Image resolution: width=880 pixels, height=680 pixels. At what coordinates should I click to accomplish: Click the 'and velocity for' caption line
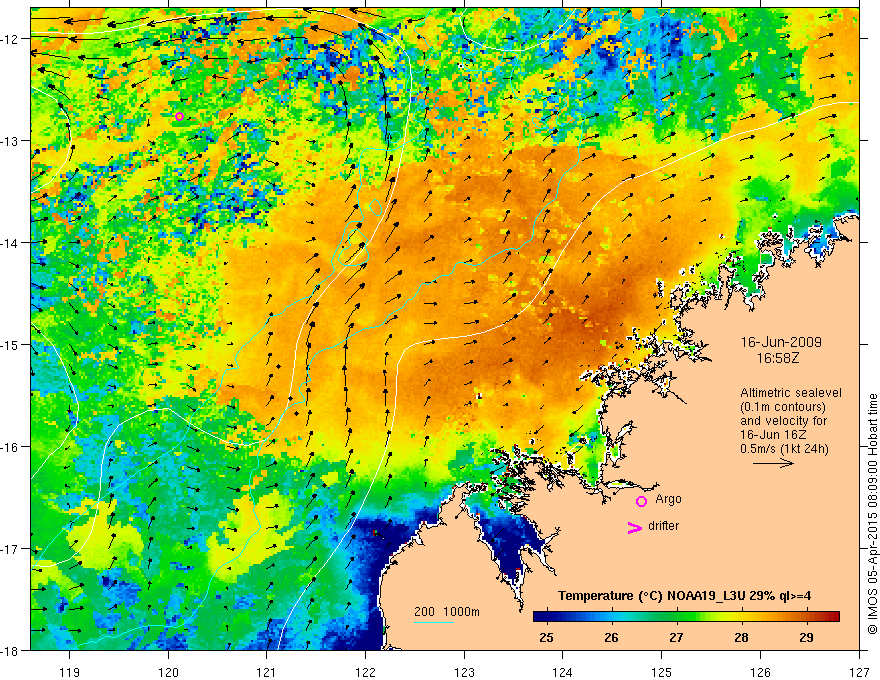click(x=783, y=420)
